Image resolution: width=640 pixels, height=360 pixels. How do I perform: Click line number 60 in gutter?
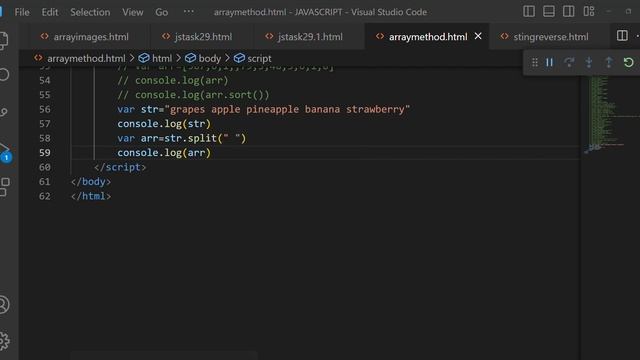[45, 167]
